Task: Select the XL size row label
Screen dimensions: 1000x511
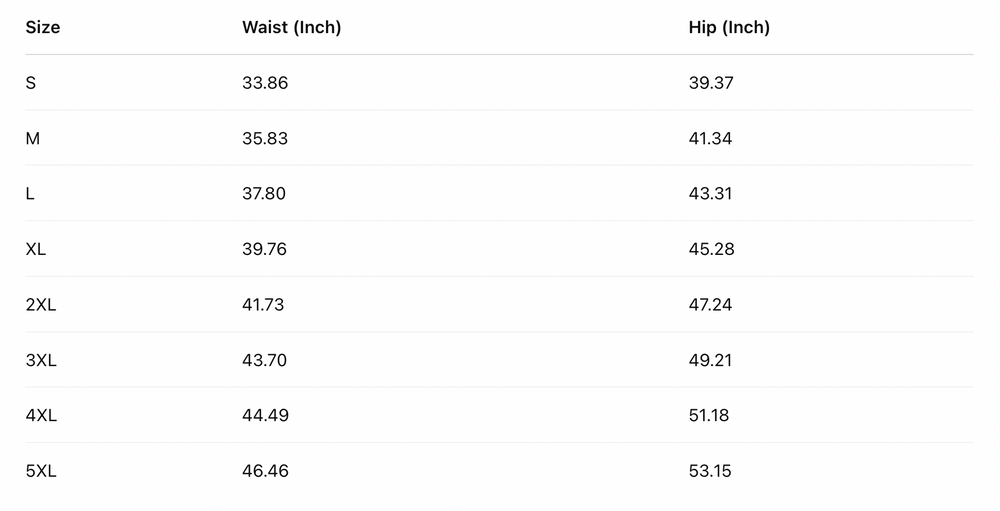Action: coord(36,249)
